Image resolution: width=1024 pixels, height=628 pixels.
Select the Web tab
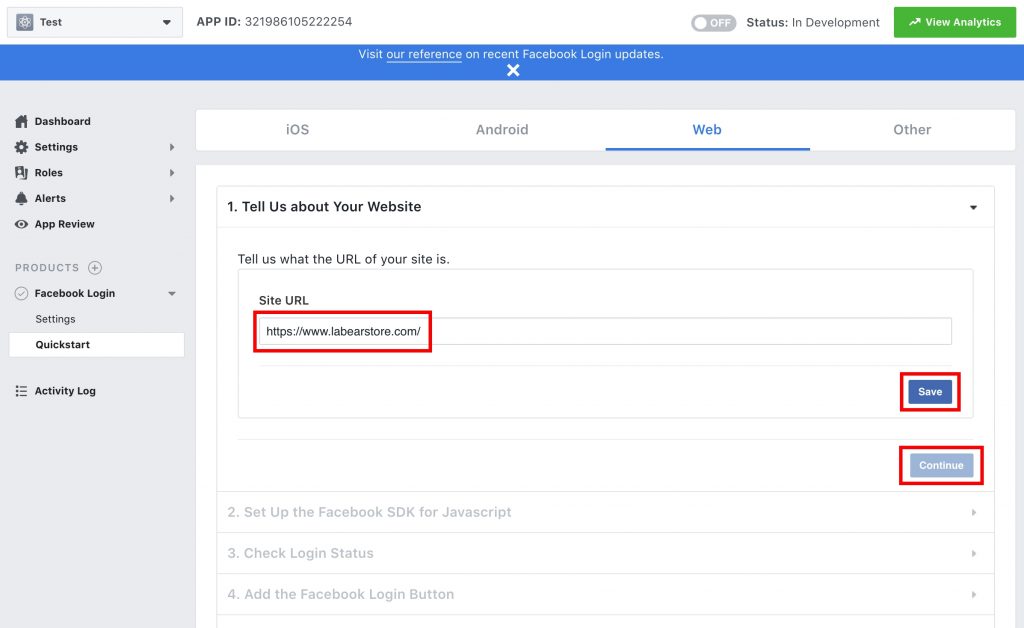[x=707, y=130]
